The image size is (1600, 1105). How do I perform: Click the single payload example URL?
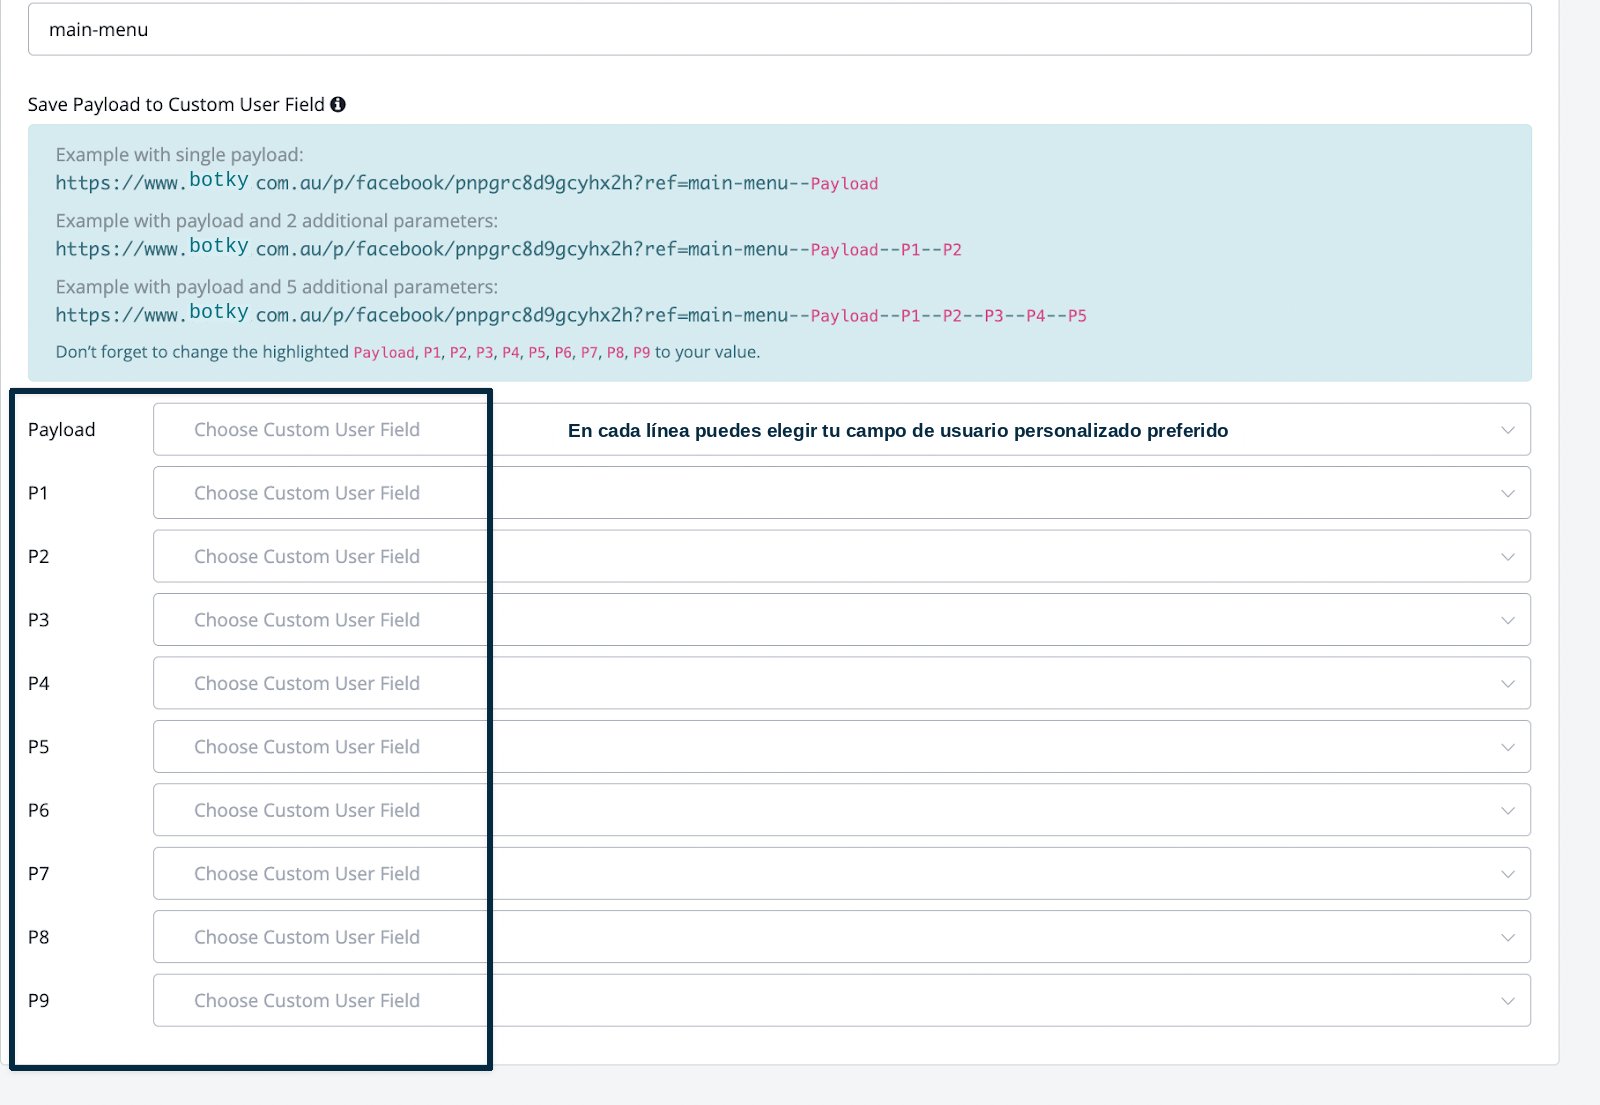click(467, 182)
